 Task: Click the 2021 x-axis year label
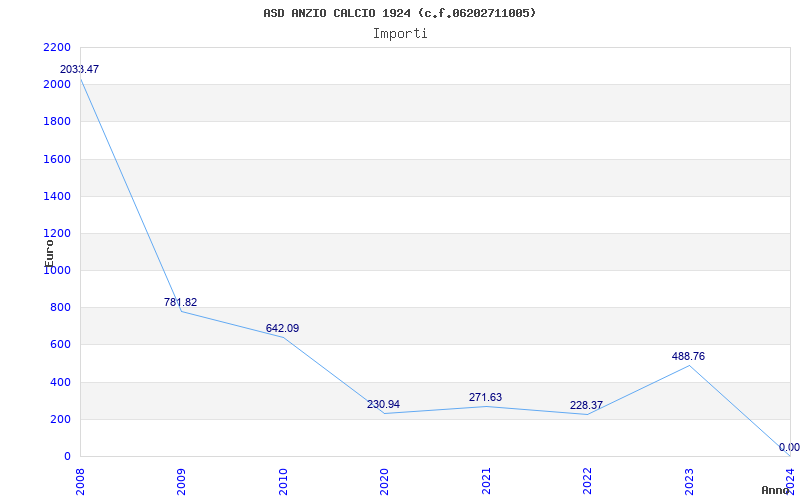coord(486,481)
